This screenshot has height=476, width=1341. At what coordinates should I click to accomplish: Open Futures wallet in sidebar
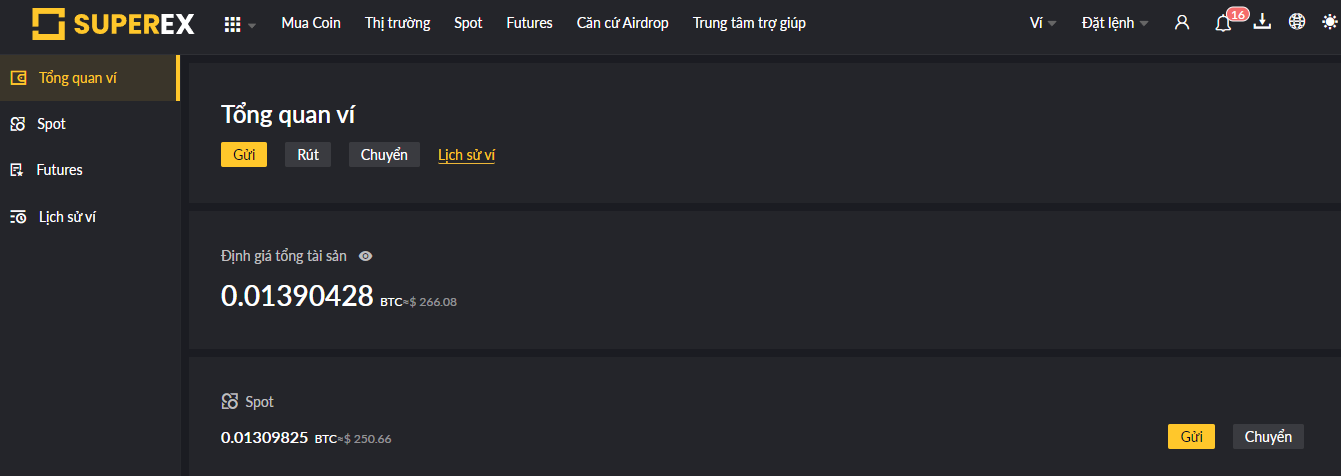point(59,170)
